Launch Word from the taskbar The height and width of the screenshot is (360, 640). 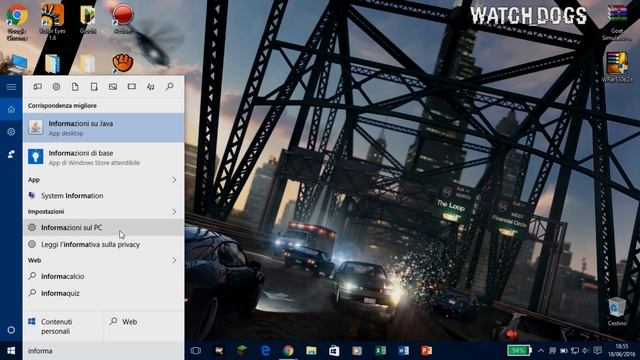(403, 351)
